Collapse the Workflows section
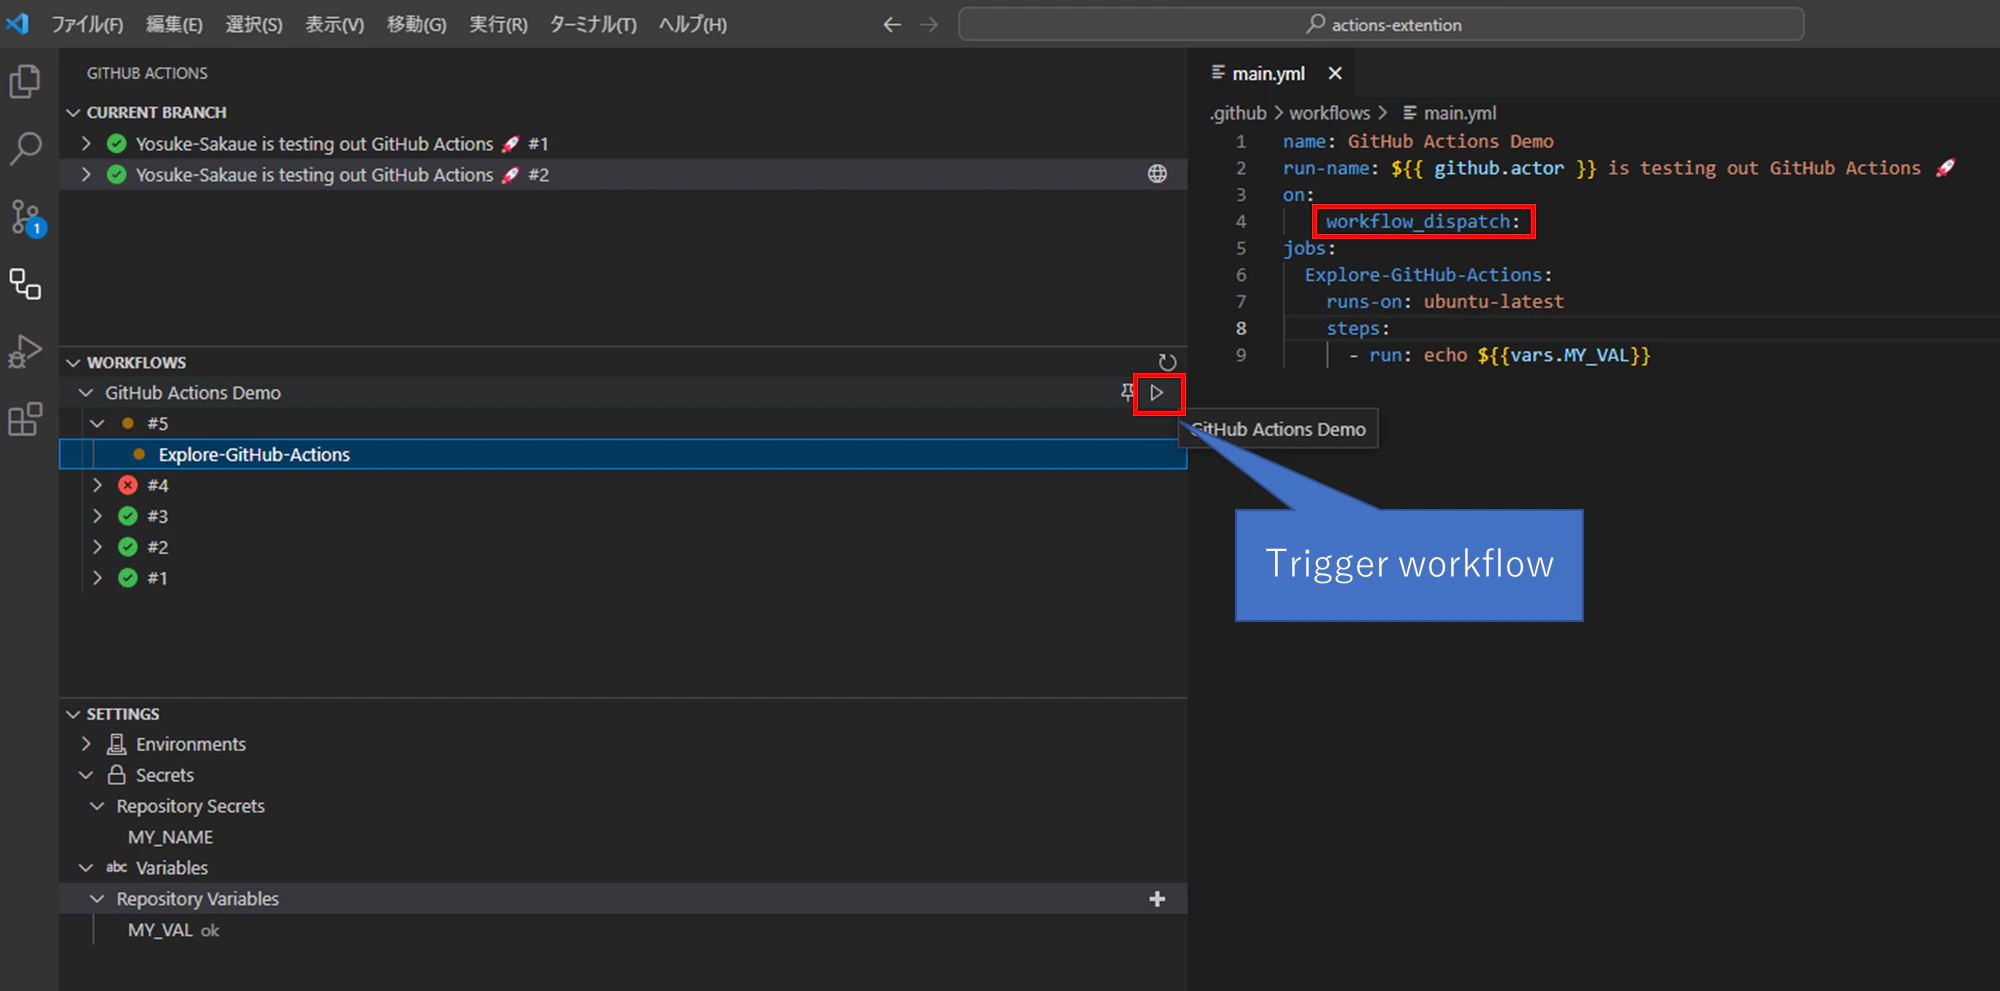Image resolution: width=2000 pixels, height=991 pixels. 73,362
